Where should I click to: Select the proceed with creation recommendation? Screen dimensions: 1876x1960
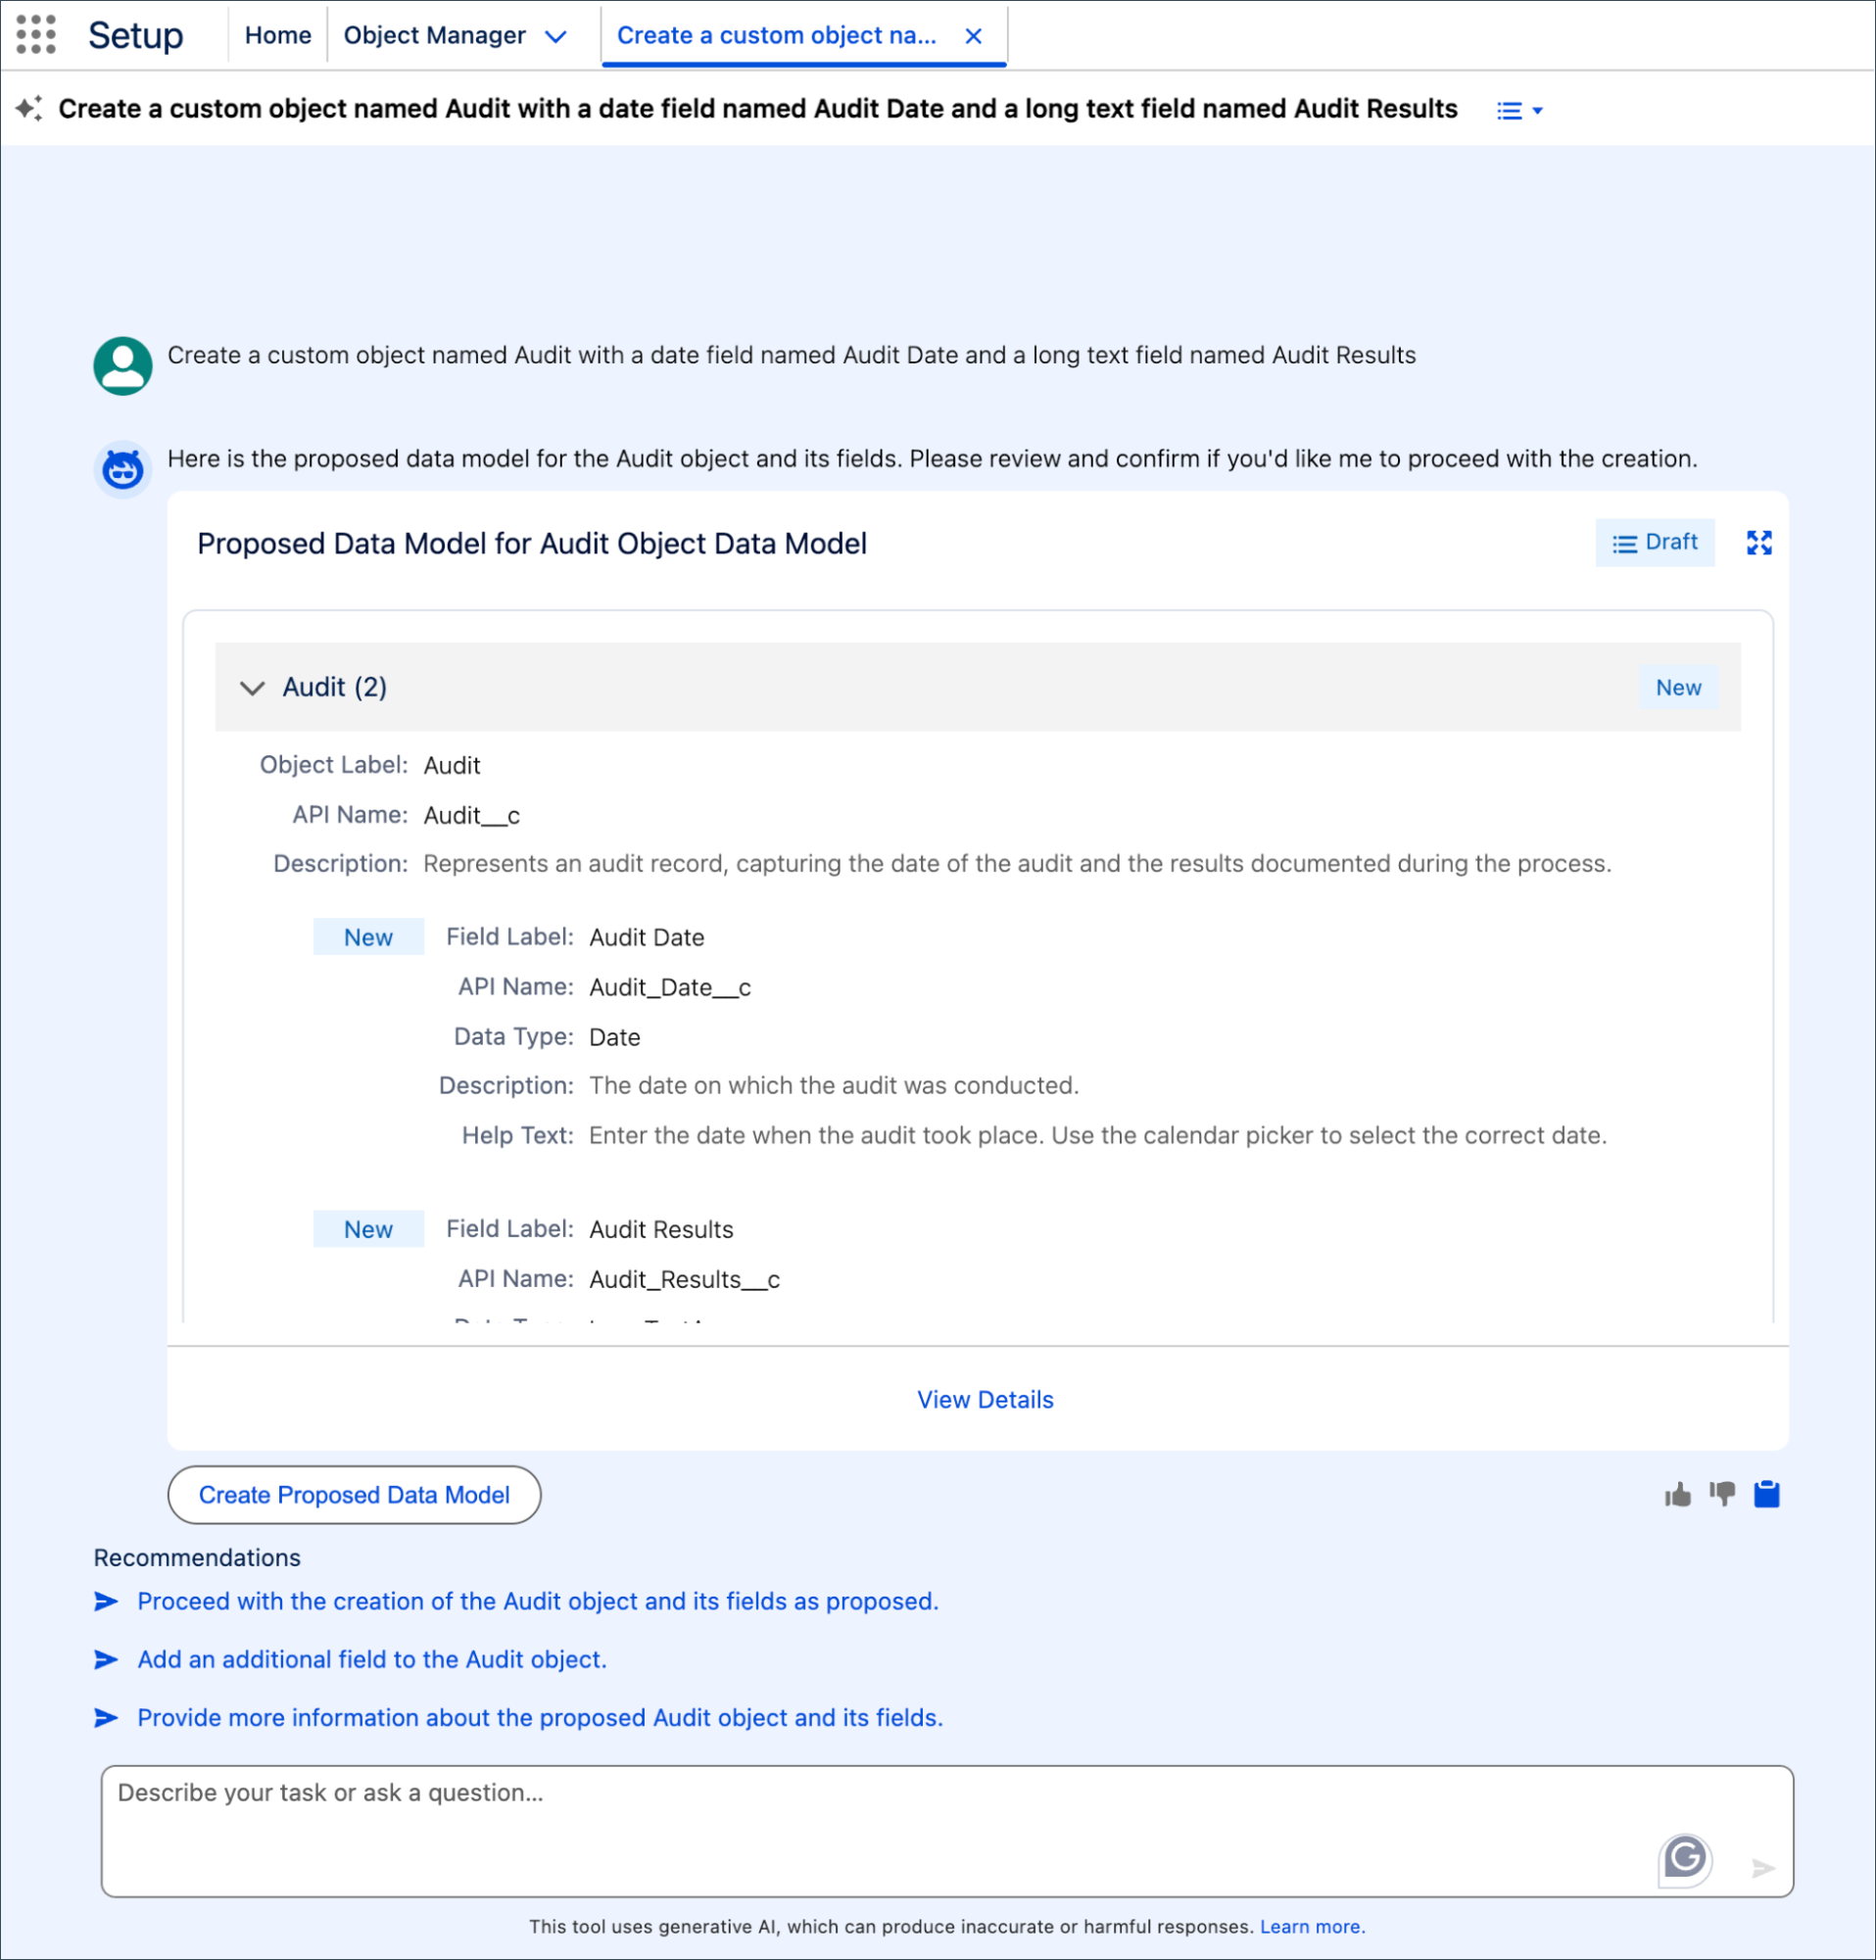point(537,1601)
